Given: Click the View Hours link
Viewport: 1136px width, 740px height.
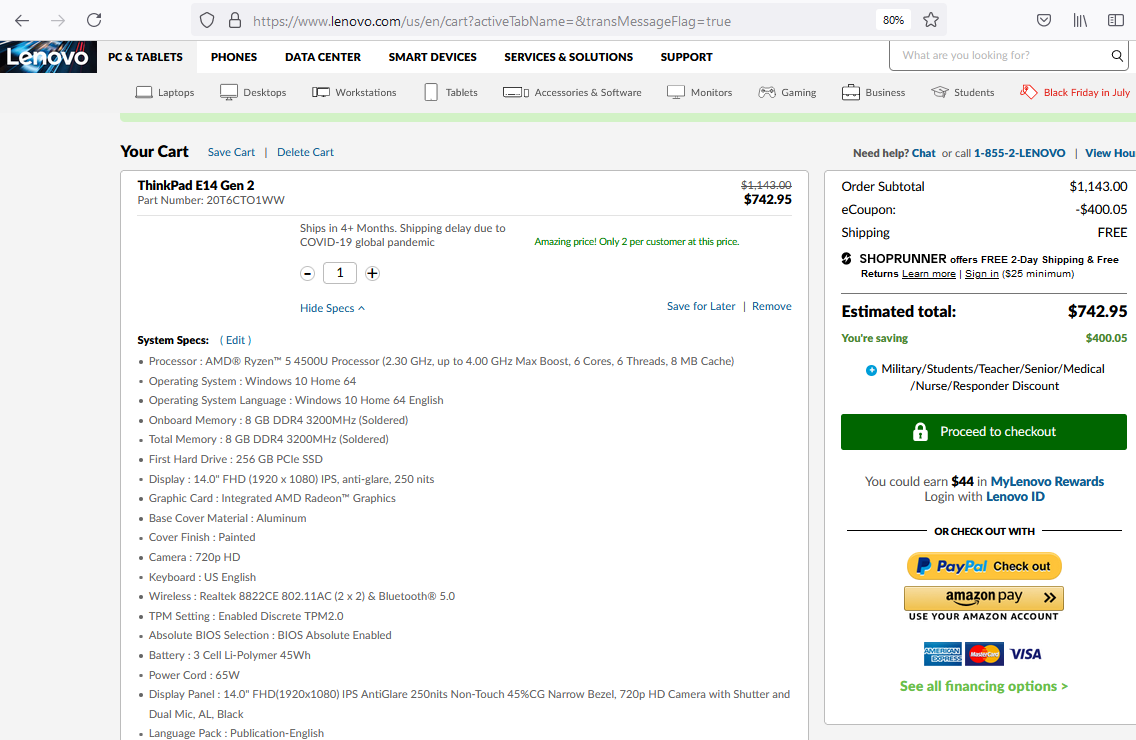Looking at the screenshot, I should 1110,153.
